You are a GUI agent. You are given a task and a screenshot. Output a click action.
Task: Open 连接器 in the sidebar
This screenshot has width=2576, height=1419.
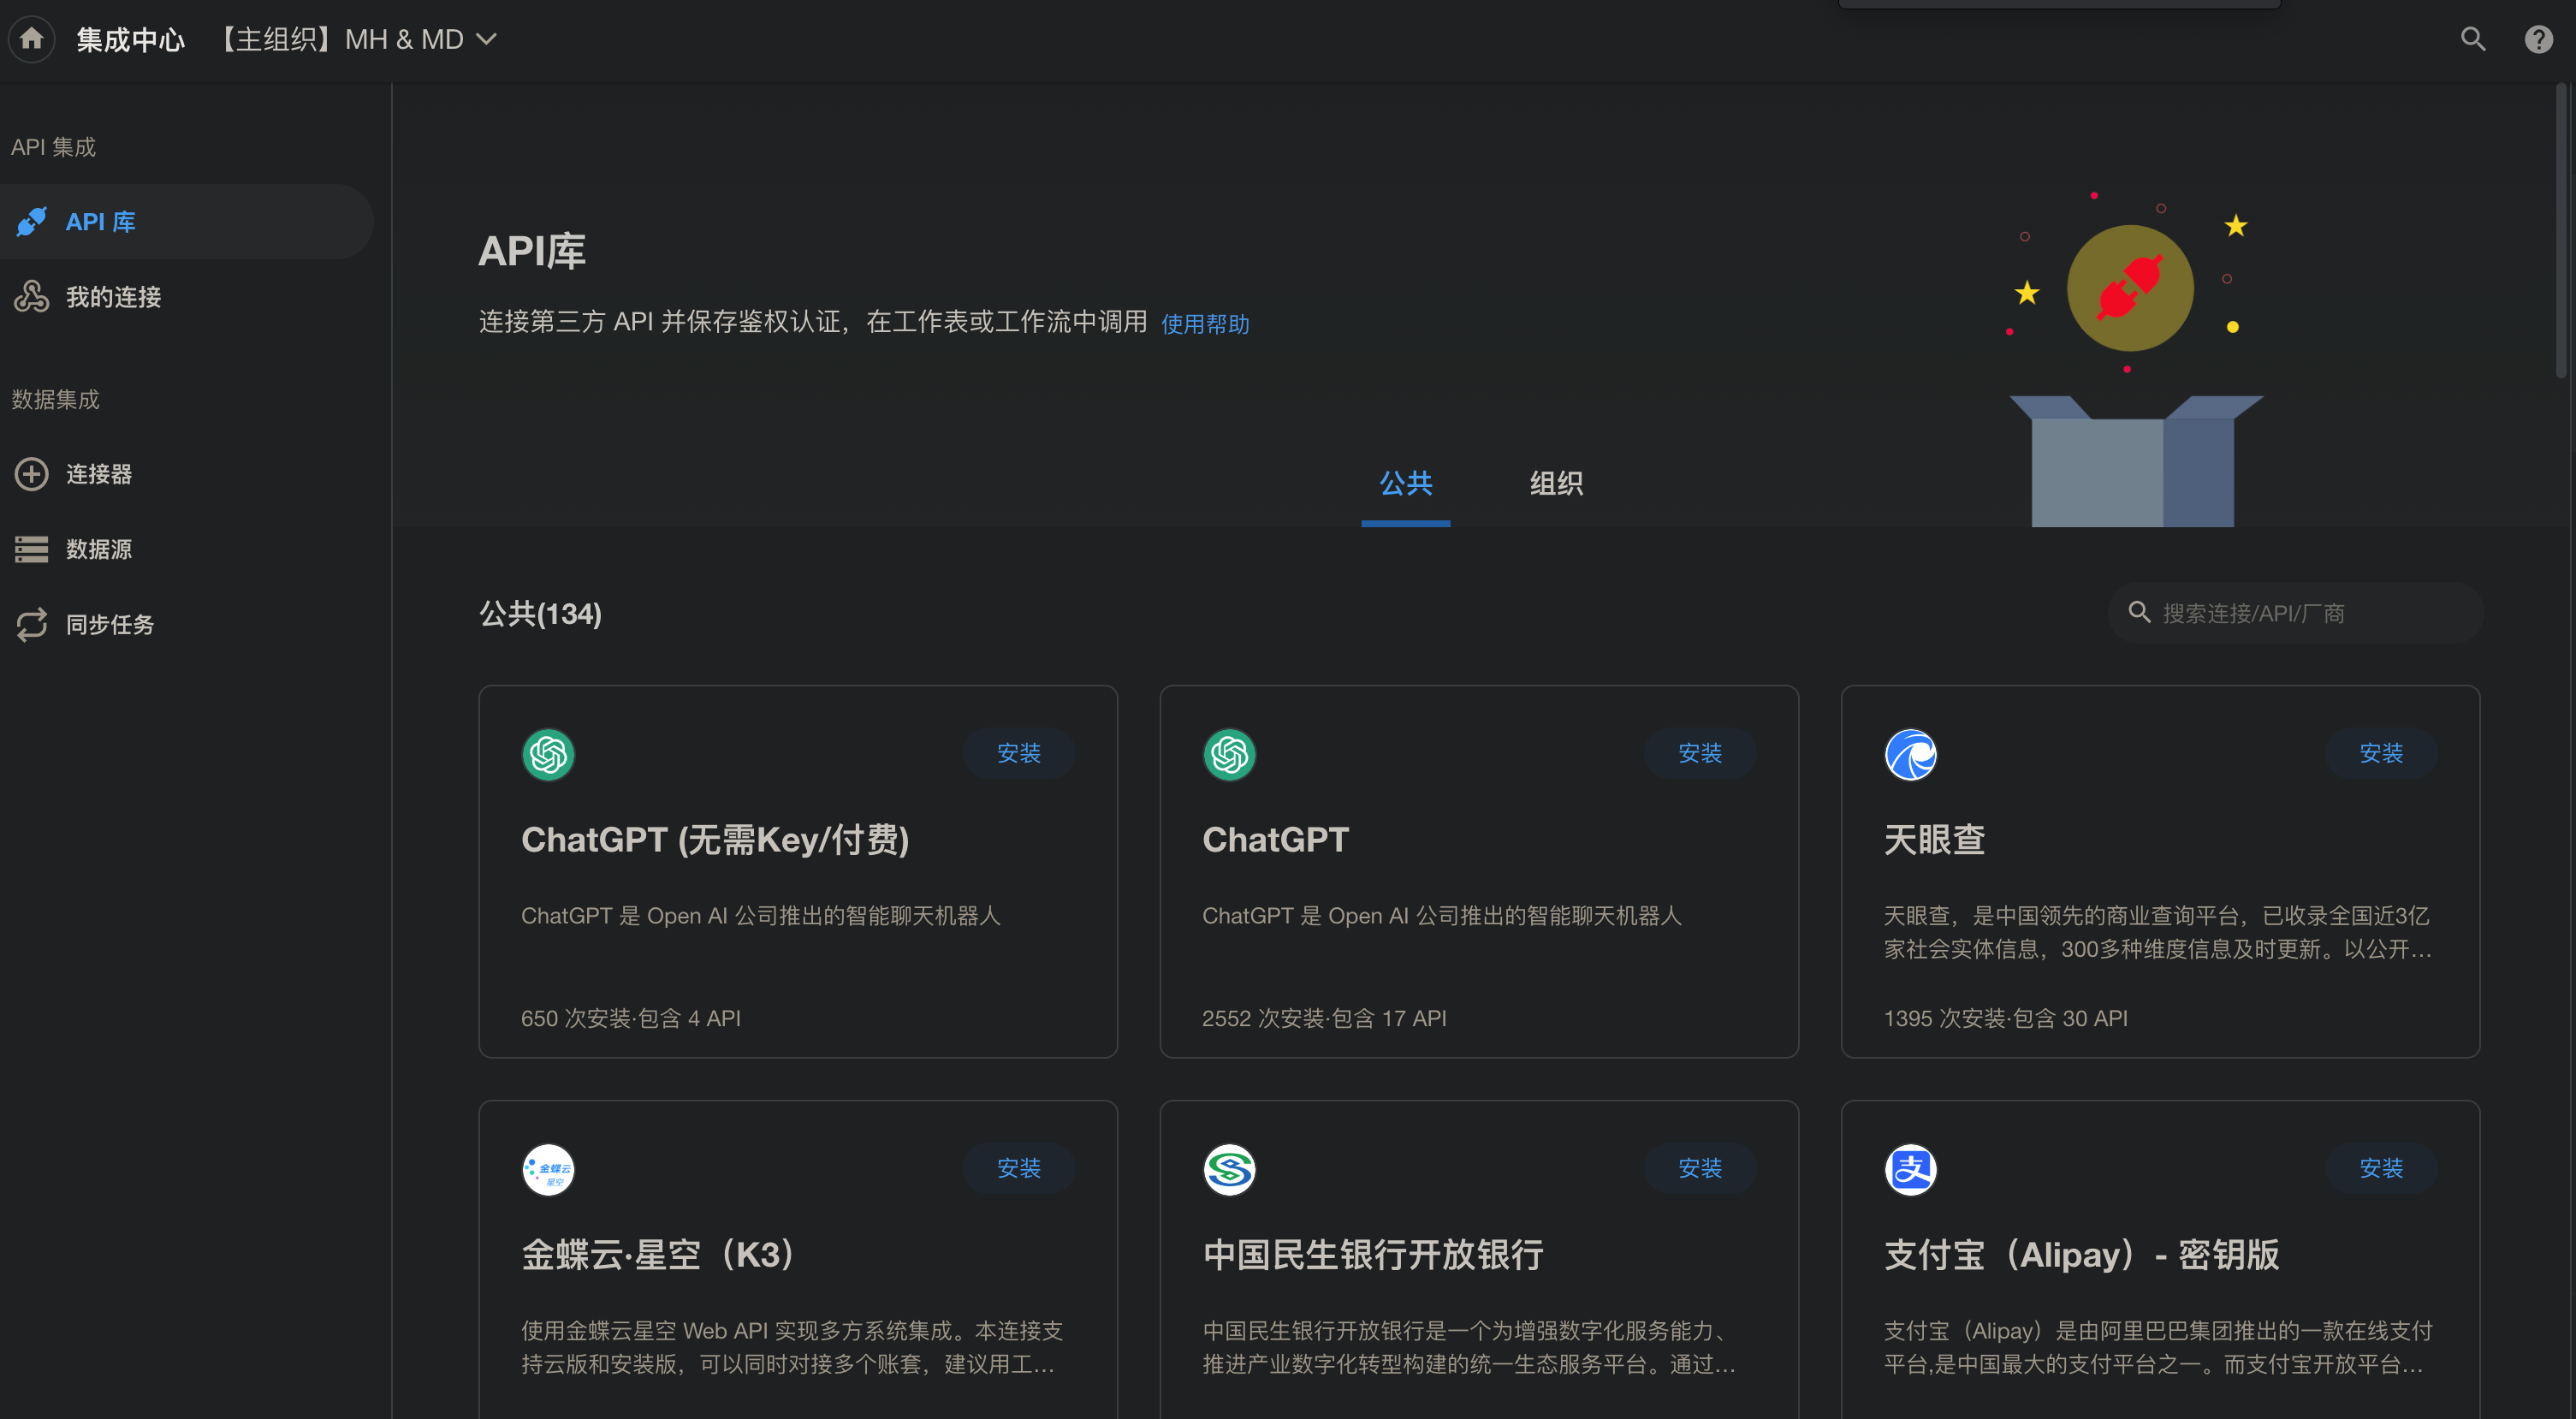coord(98,474)
